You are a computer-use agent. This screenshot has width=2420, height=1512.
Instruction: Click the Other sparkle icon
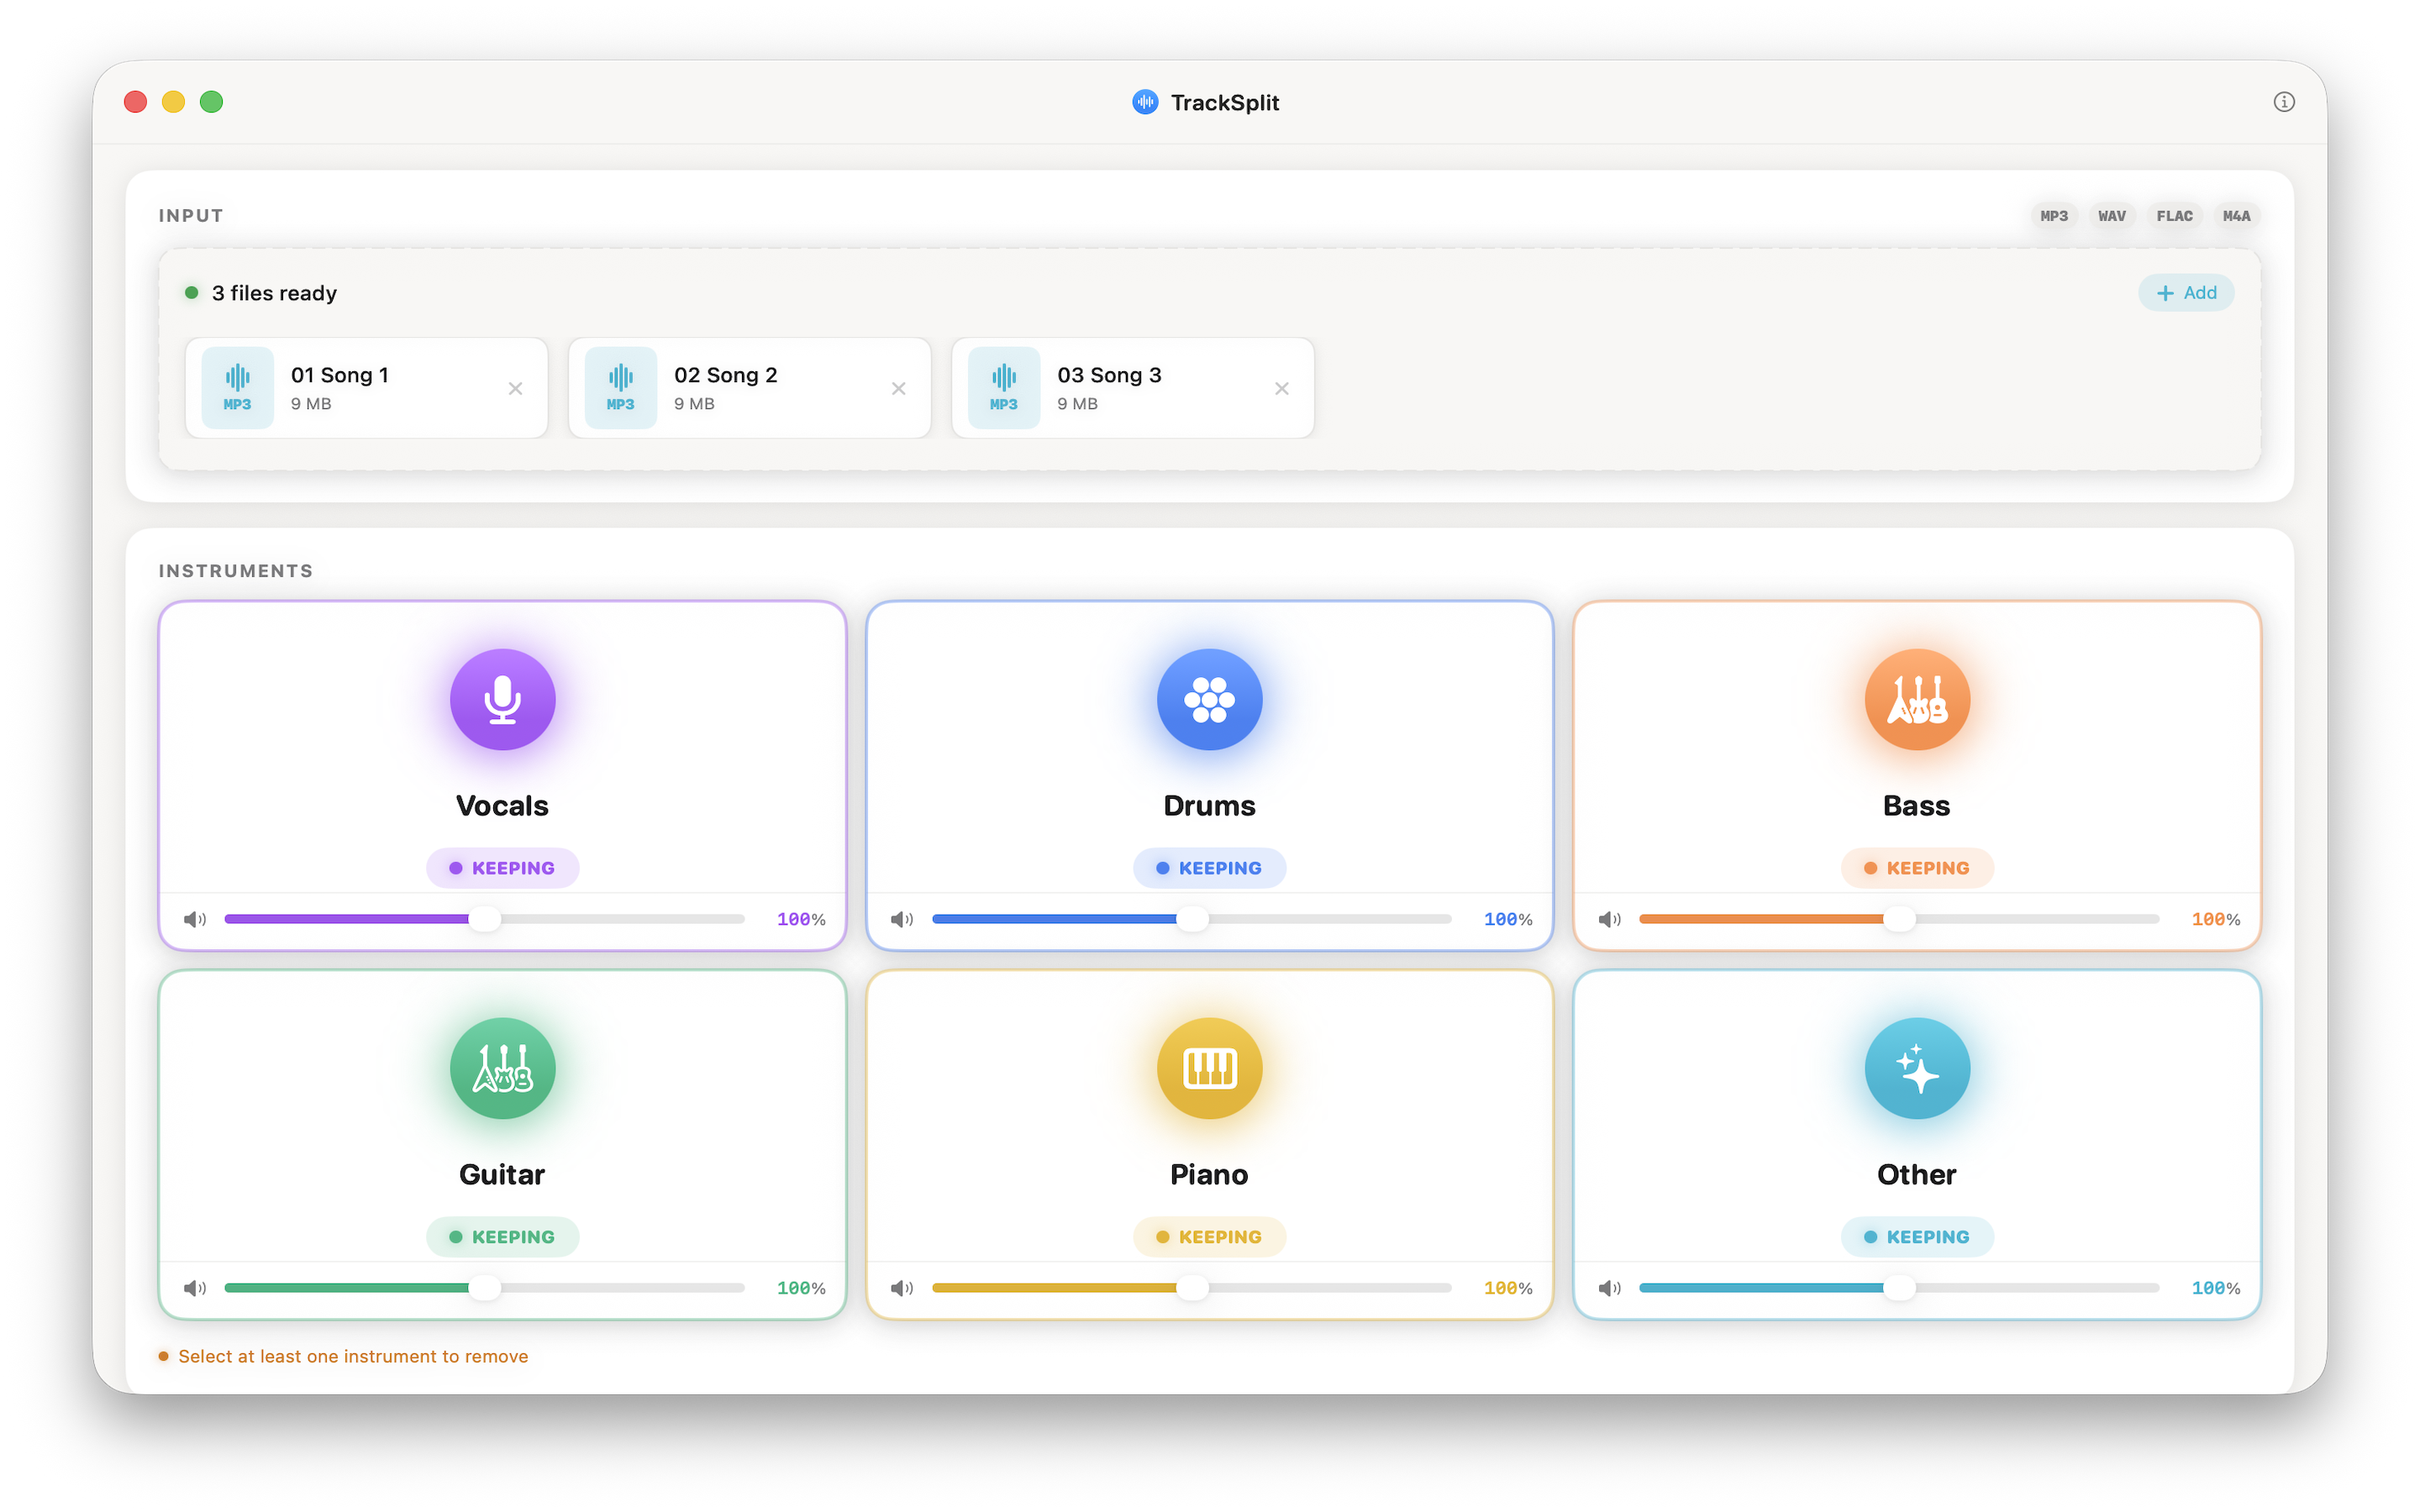[x=1916, y=1068]
